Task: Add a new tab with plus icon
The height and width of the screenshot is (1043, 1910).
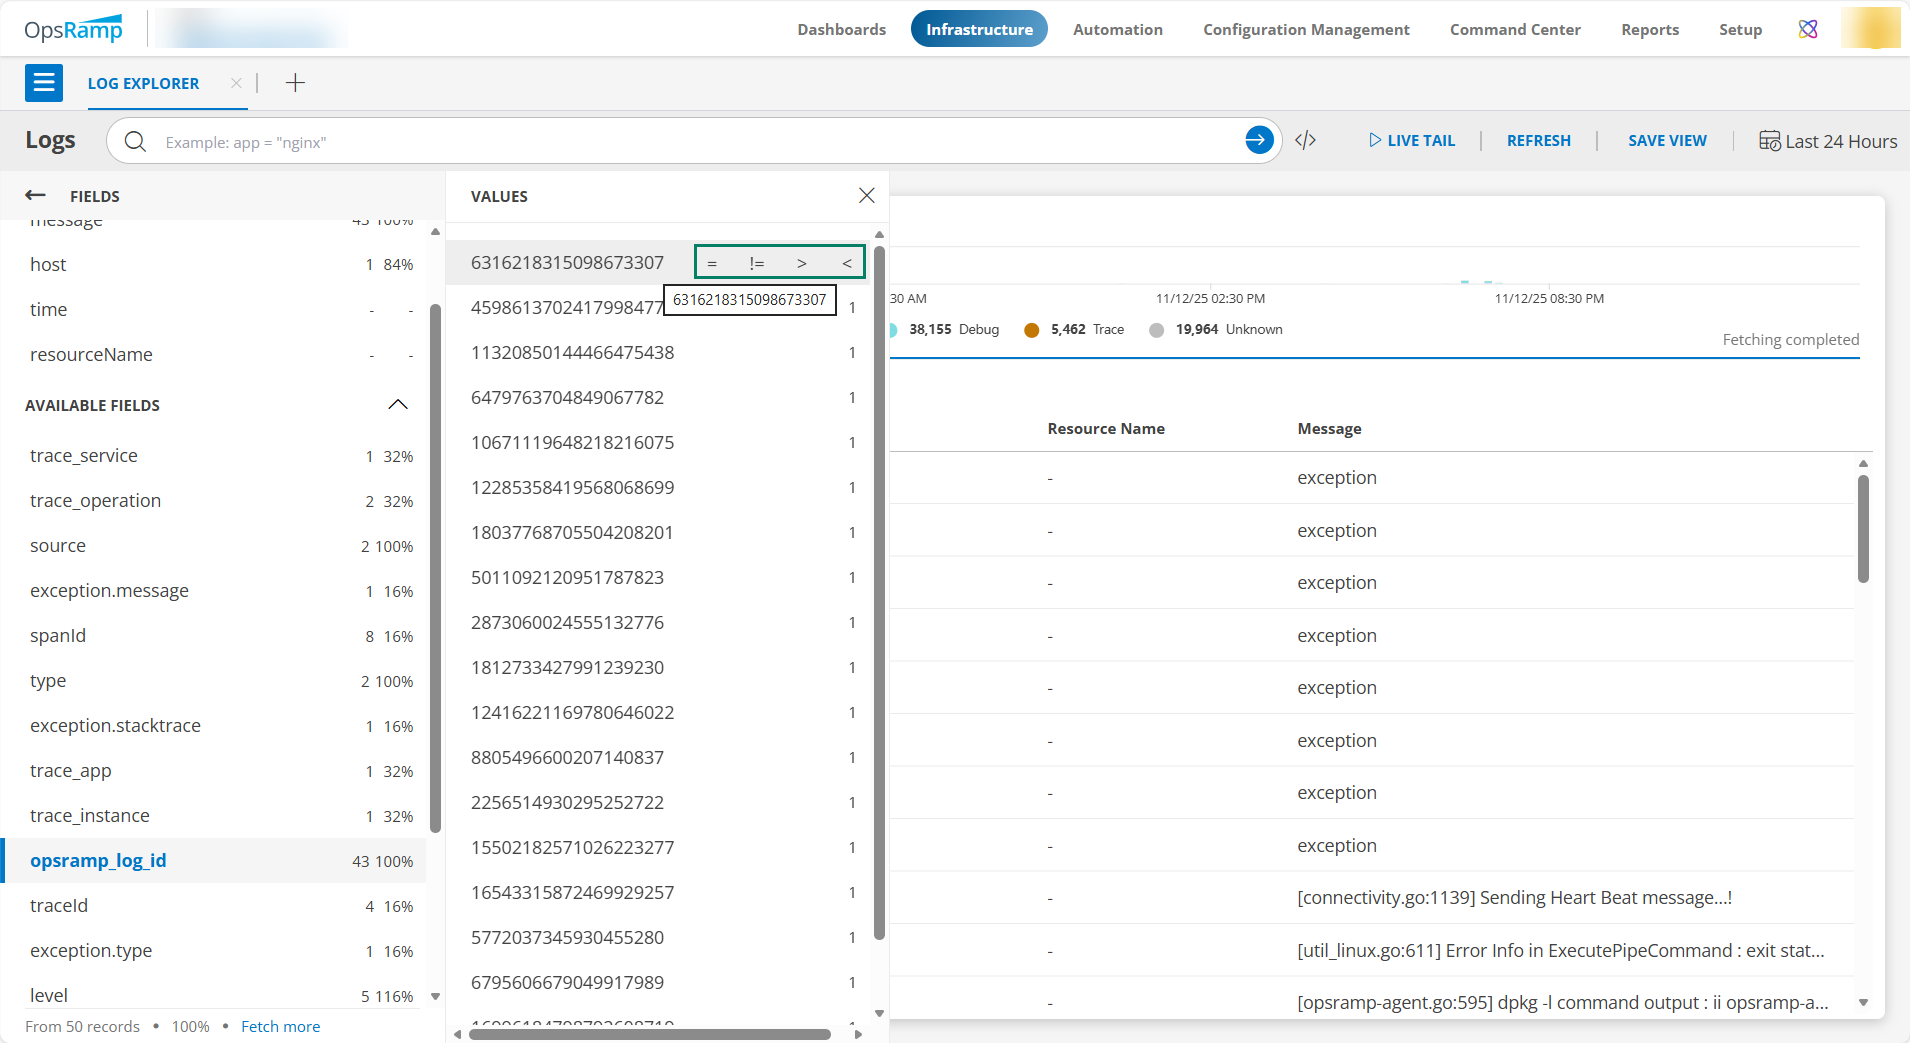Action: pos(295,83)
